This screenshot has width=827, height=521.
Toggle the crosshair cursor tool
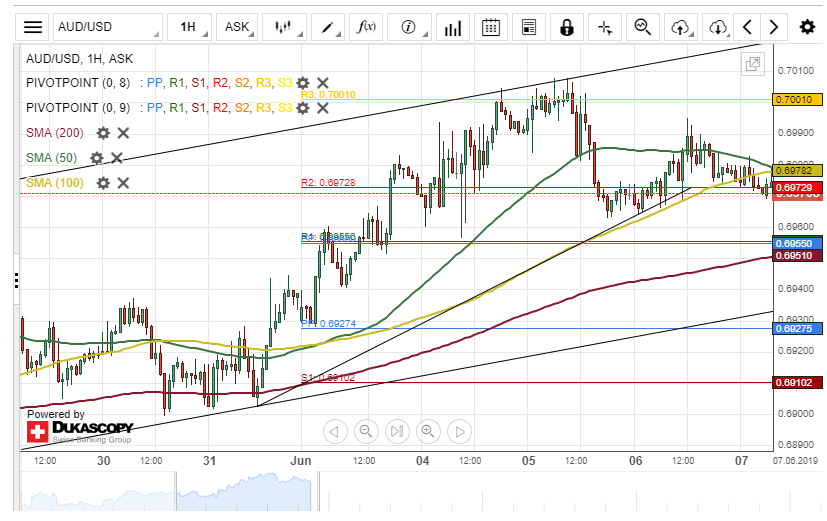tap(604, 27)
